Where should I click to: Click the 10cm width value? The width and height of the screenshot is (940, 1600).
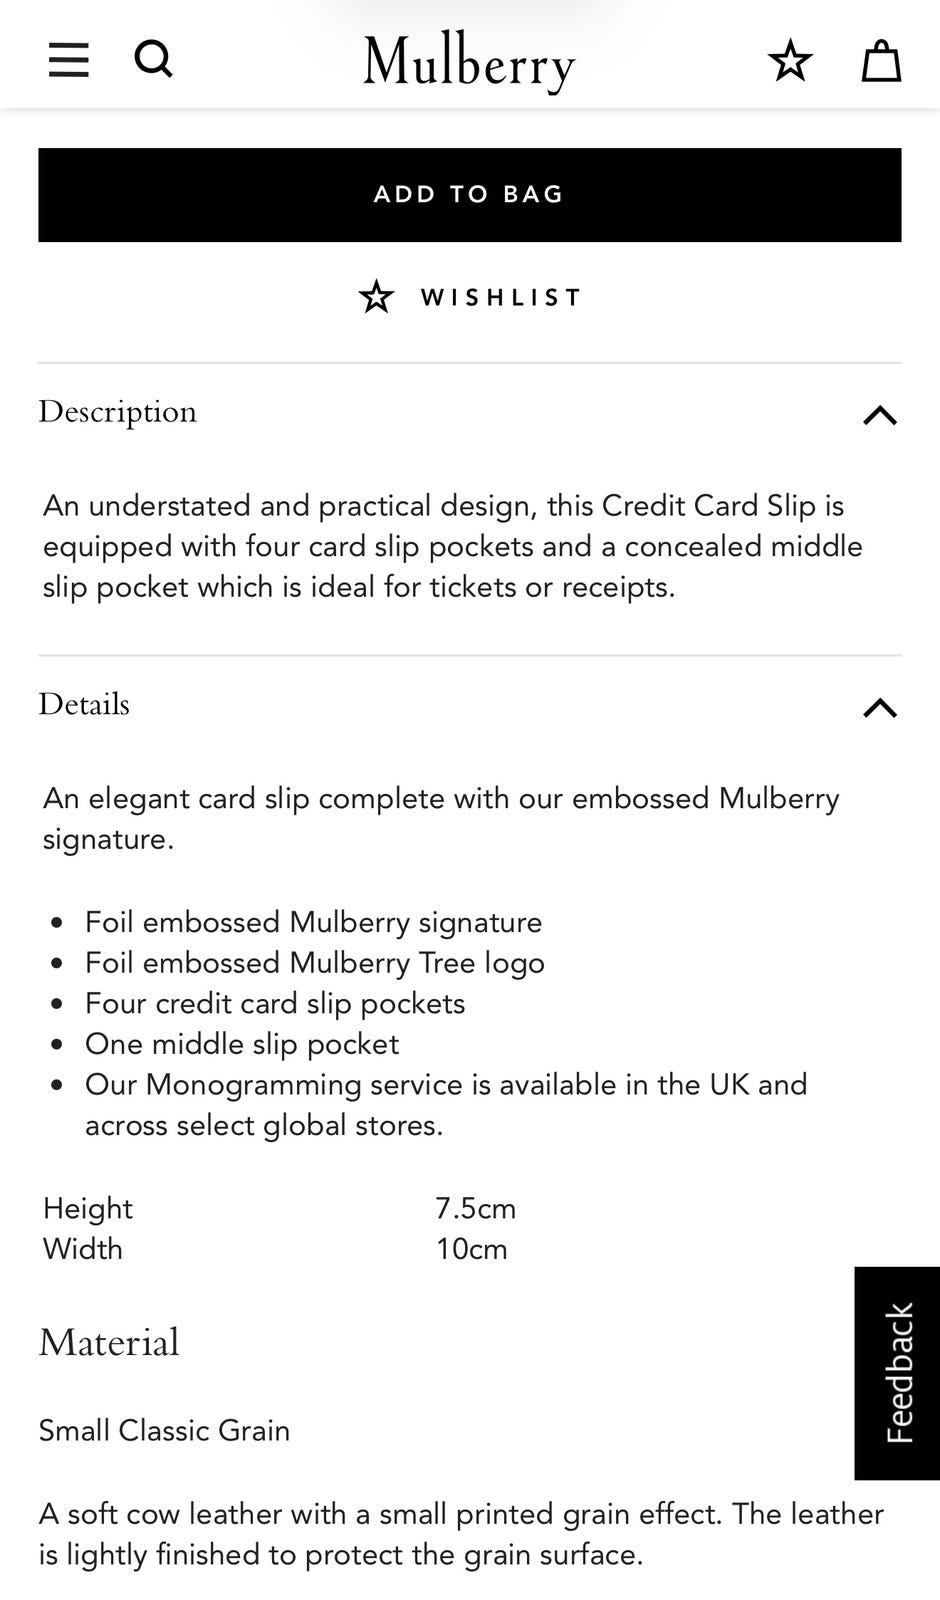471,1249
